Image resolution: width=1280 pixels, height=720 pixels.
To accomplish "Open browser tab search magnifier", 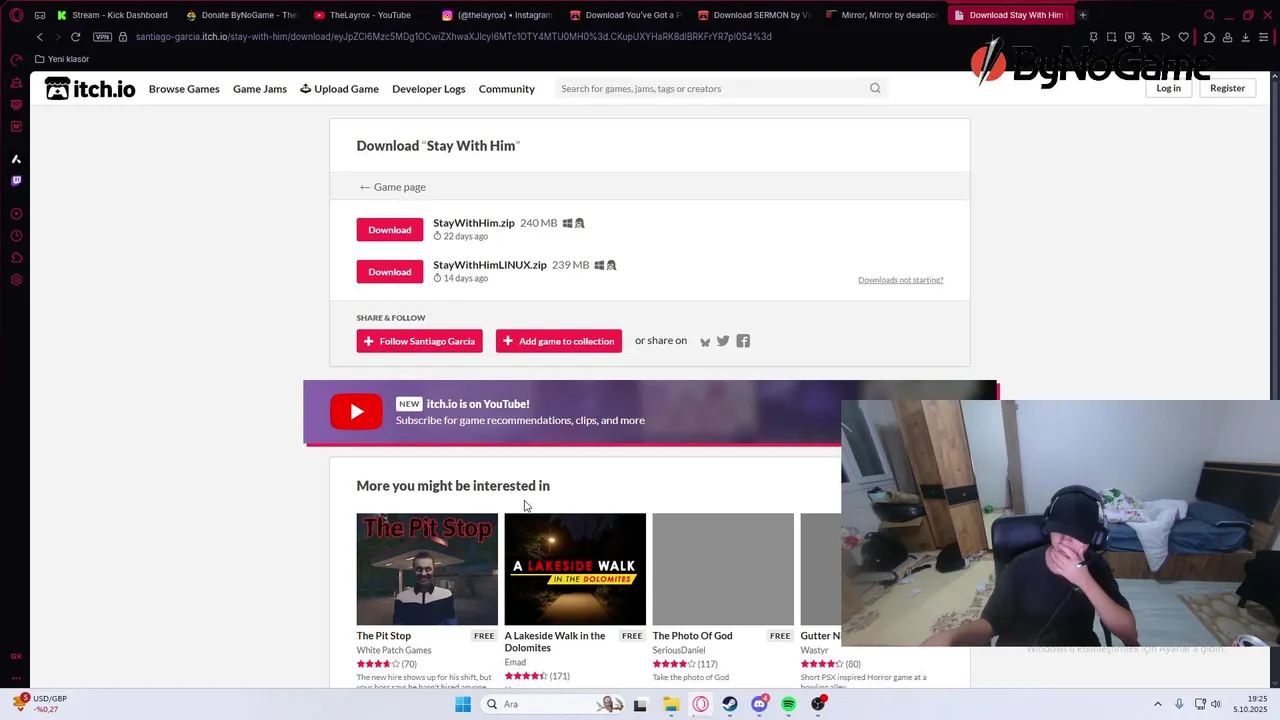I will pos(1209,15).
